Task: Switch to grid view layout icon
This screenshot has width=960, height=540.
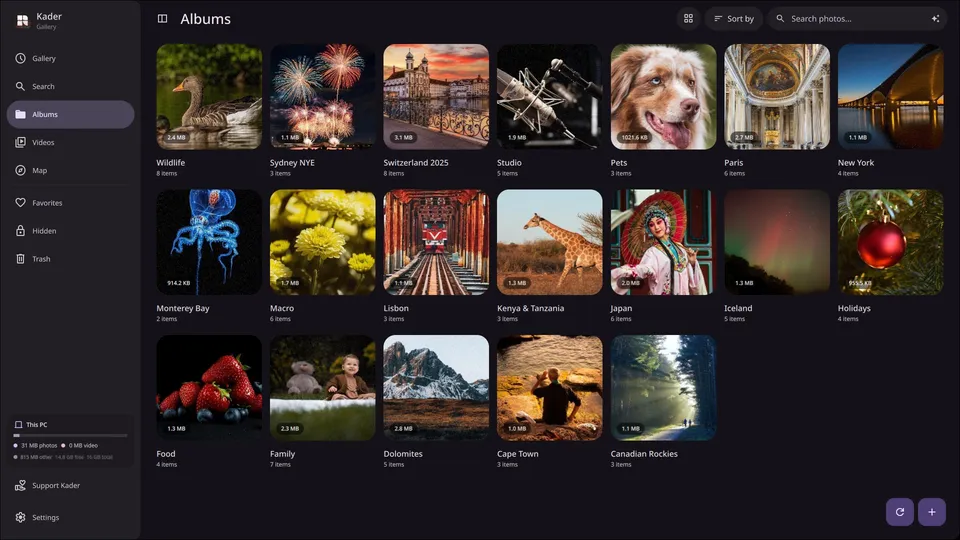Action: click(x=688, y=18)
